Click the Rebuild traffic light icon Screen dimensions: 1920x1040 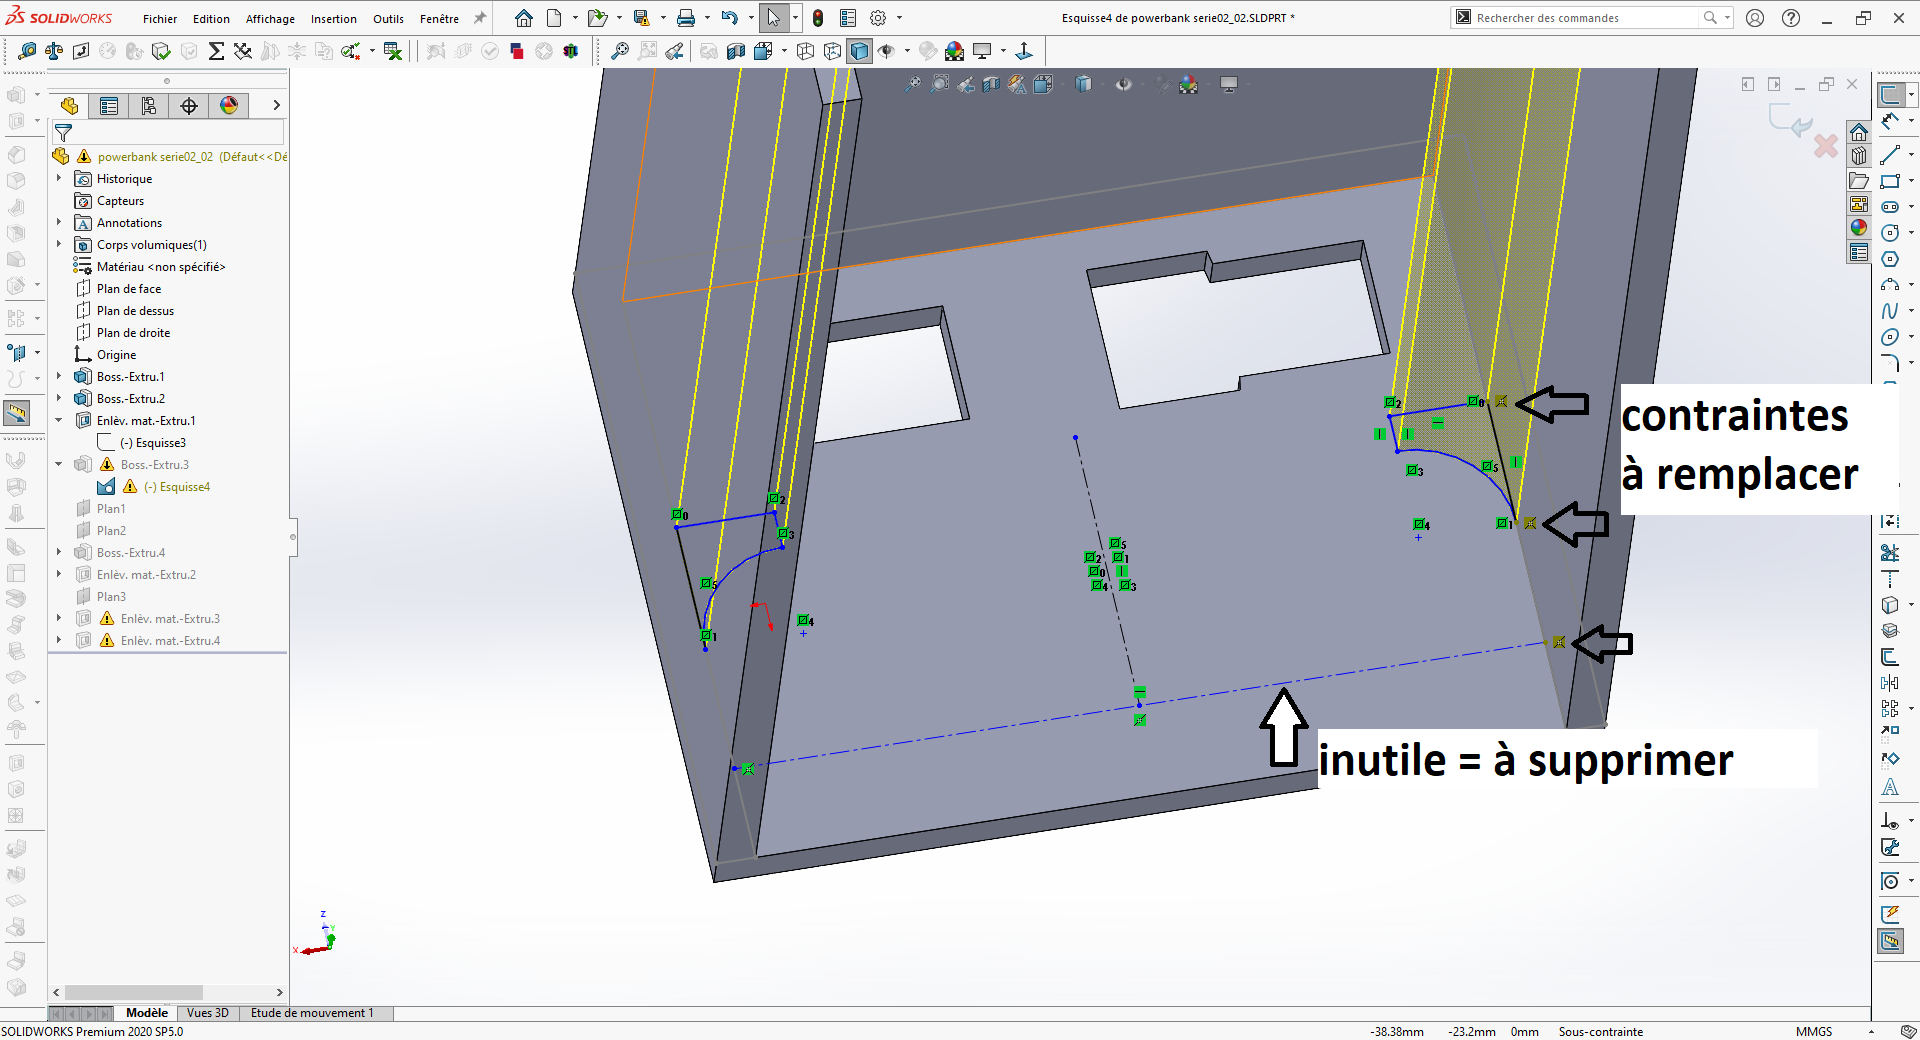[818, 18]
